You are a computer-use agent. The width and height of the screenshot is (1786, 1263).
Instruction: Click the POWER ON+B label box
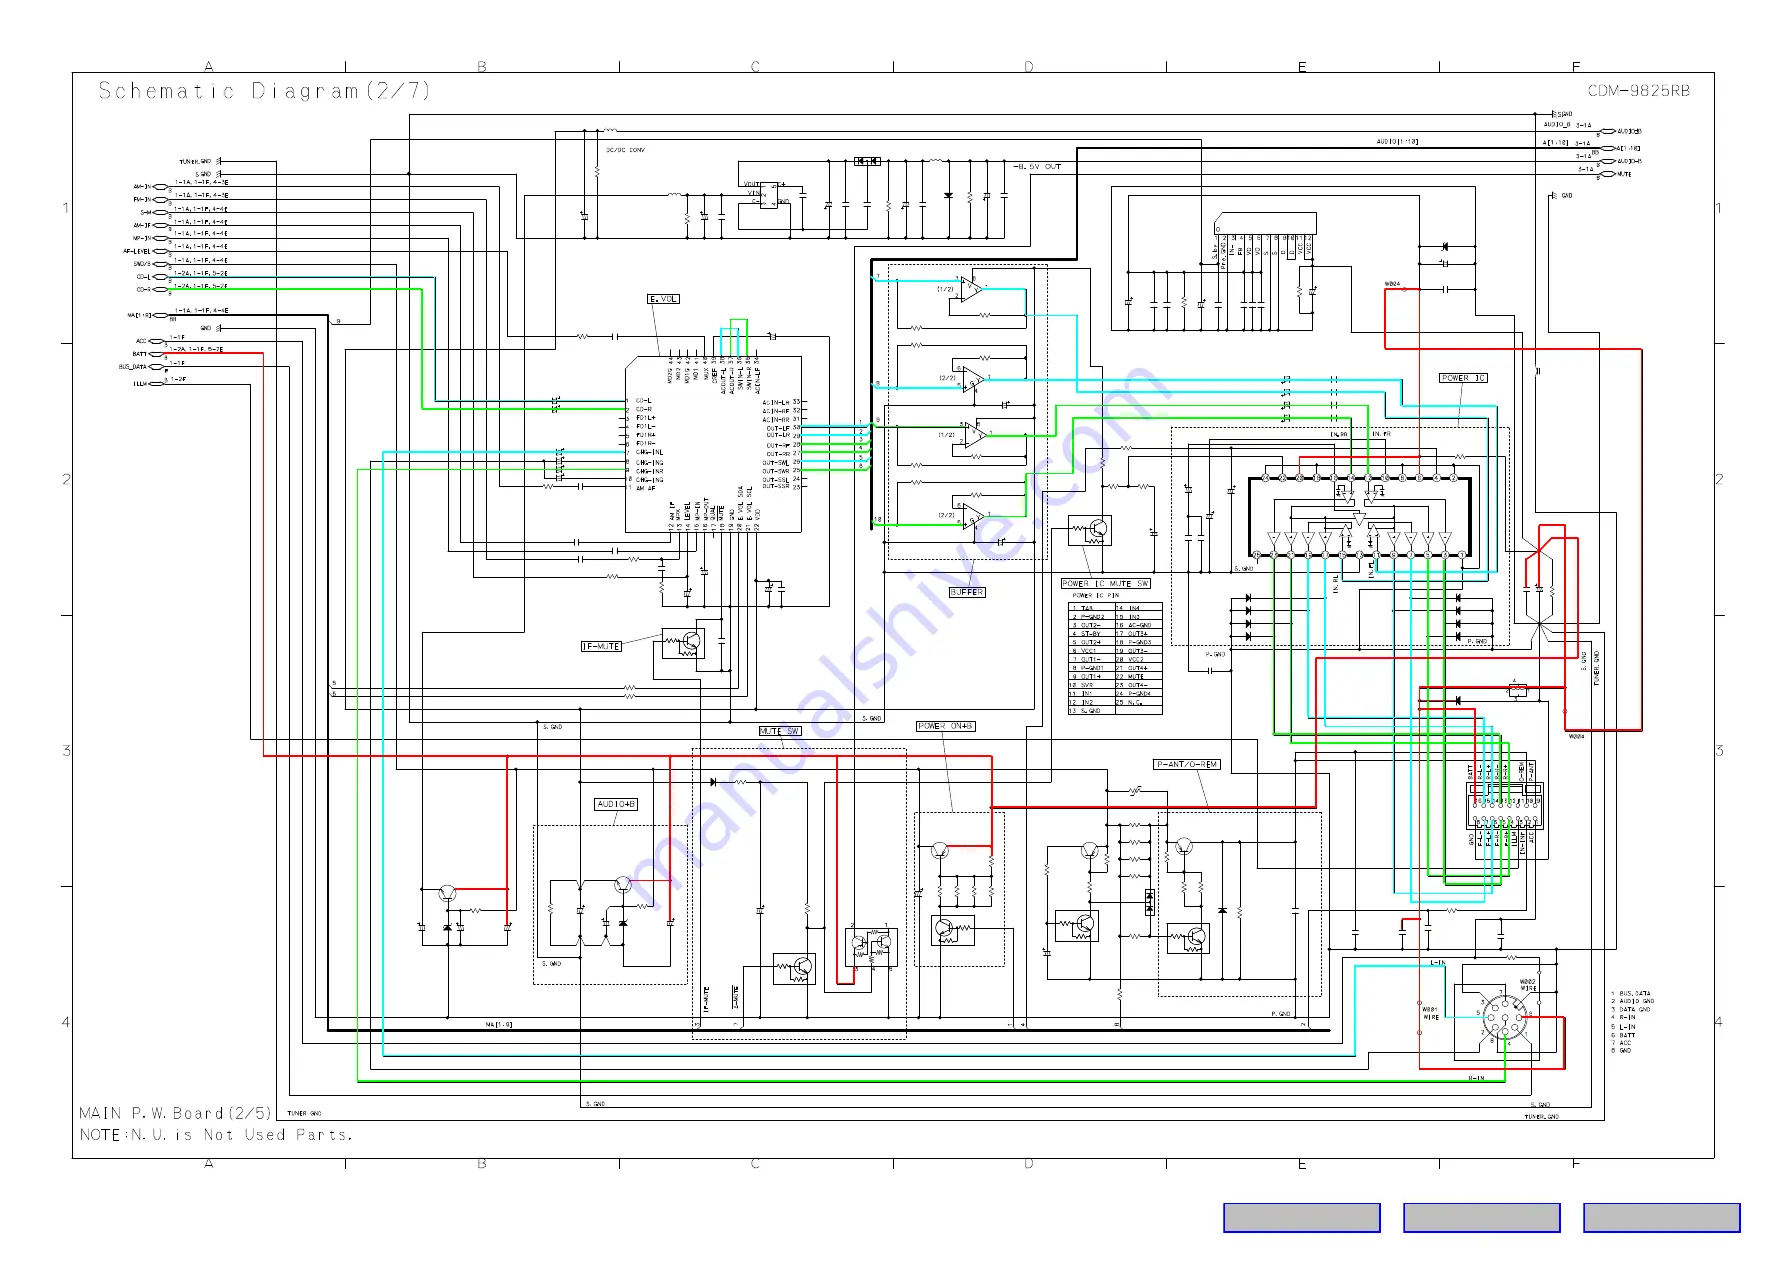coord(945,726)
